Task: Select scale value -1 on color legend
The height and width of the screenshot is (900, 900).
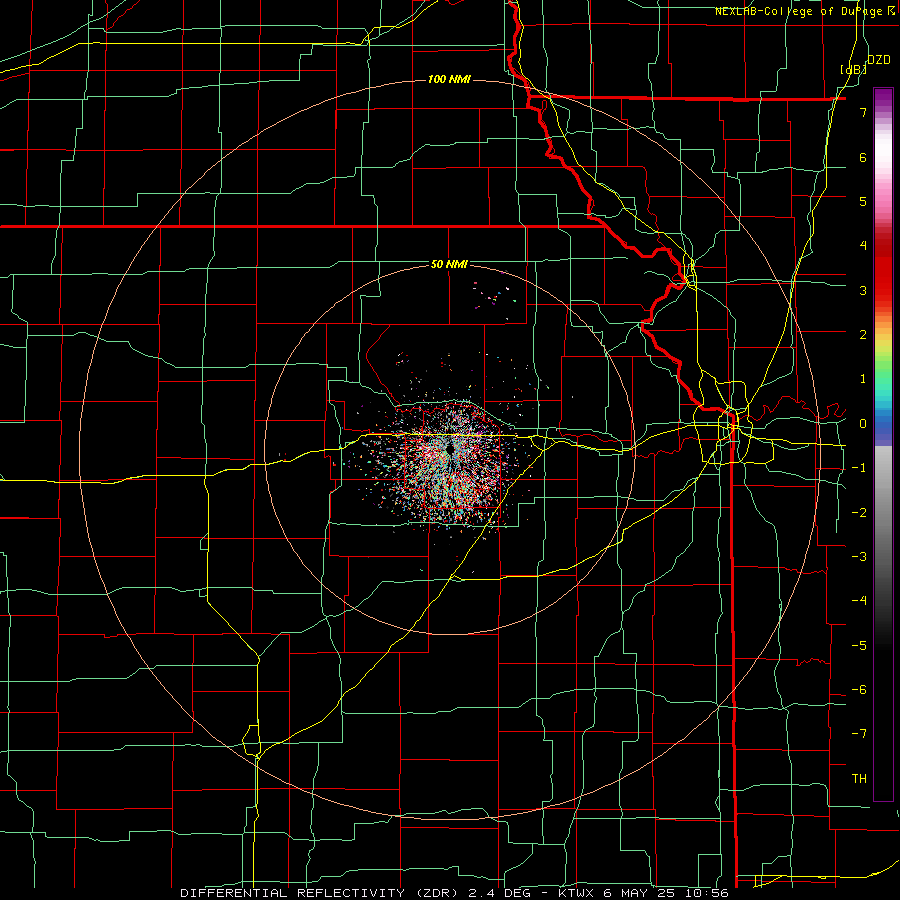Action: click(859, 468)
